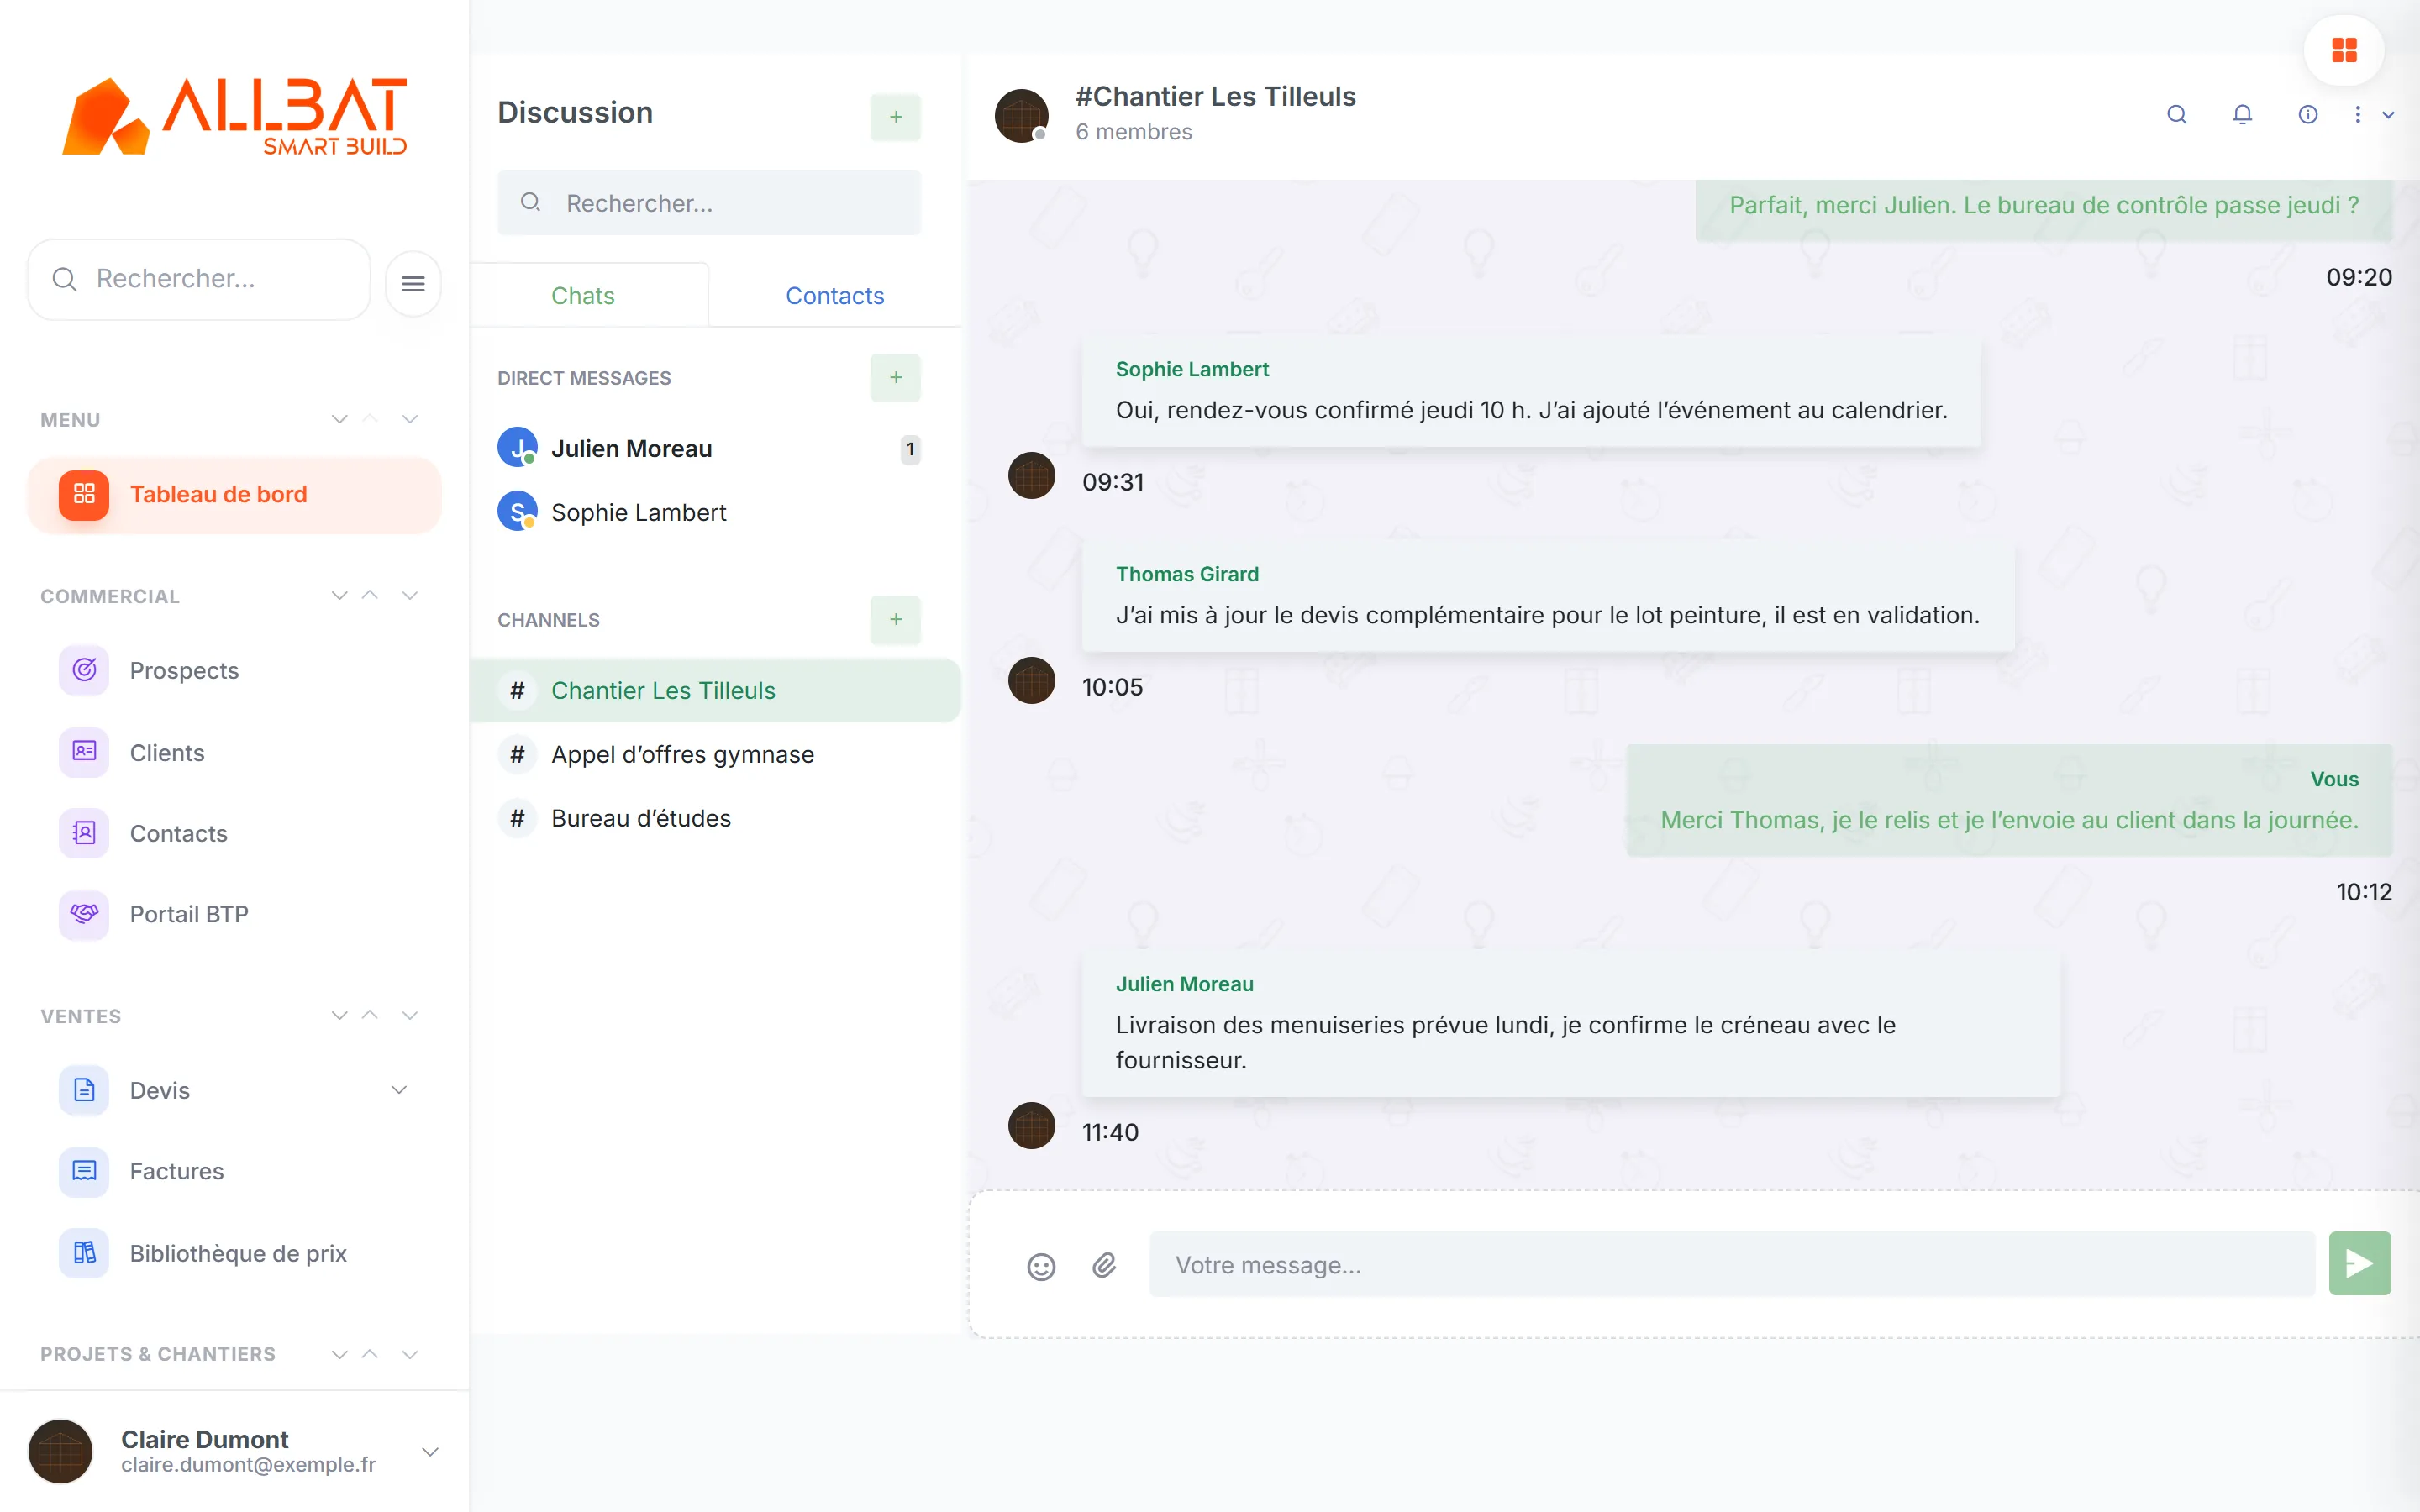Screen dimensions: 2420x1512
Task: Collapse the VENTES section up chevron
Action: tap(370, 1015)
